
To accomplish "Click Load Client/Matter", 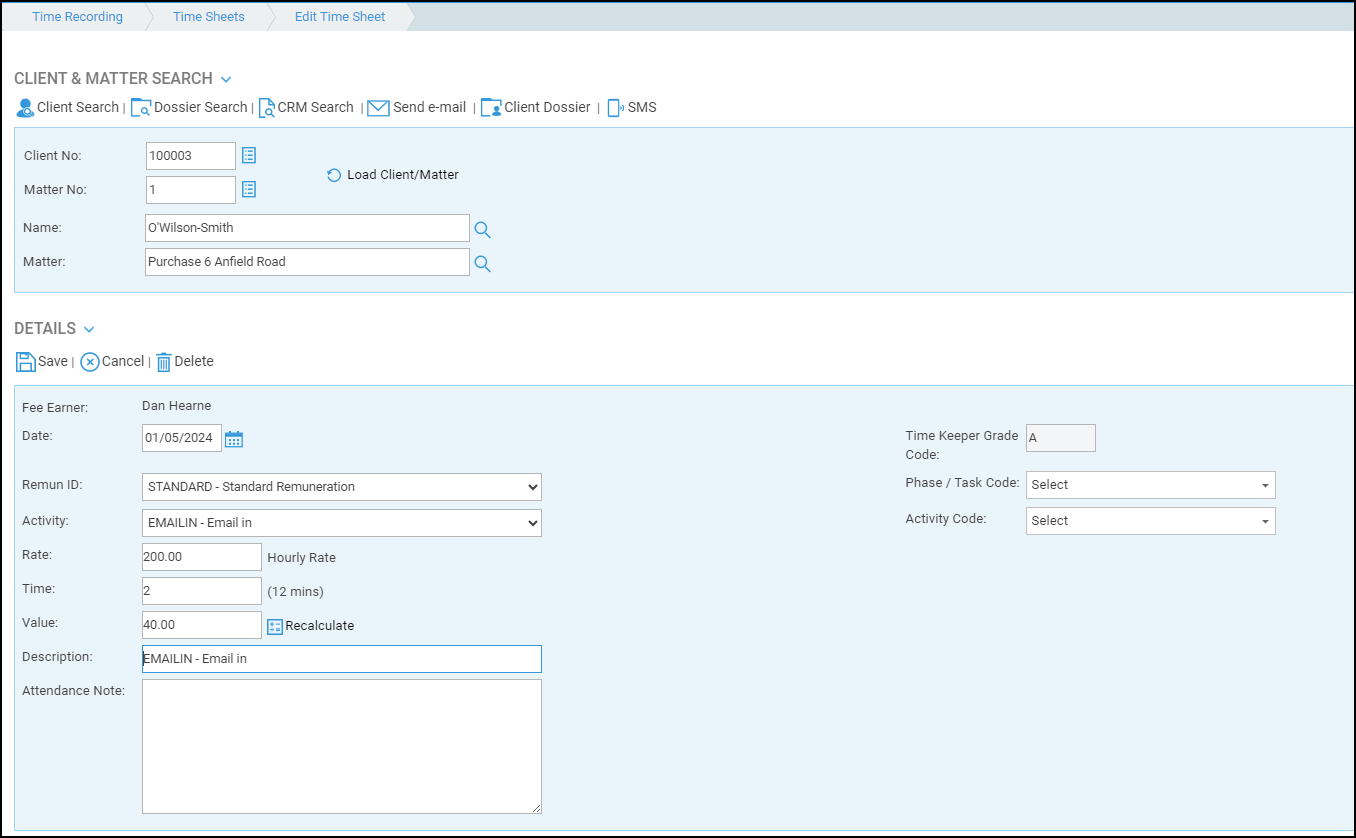I will 393,175.
